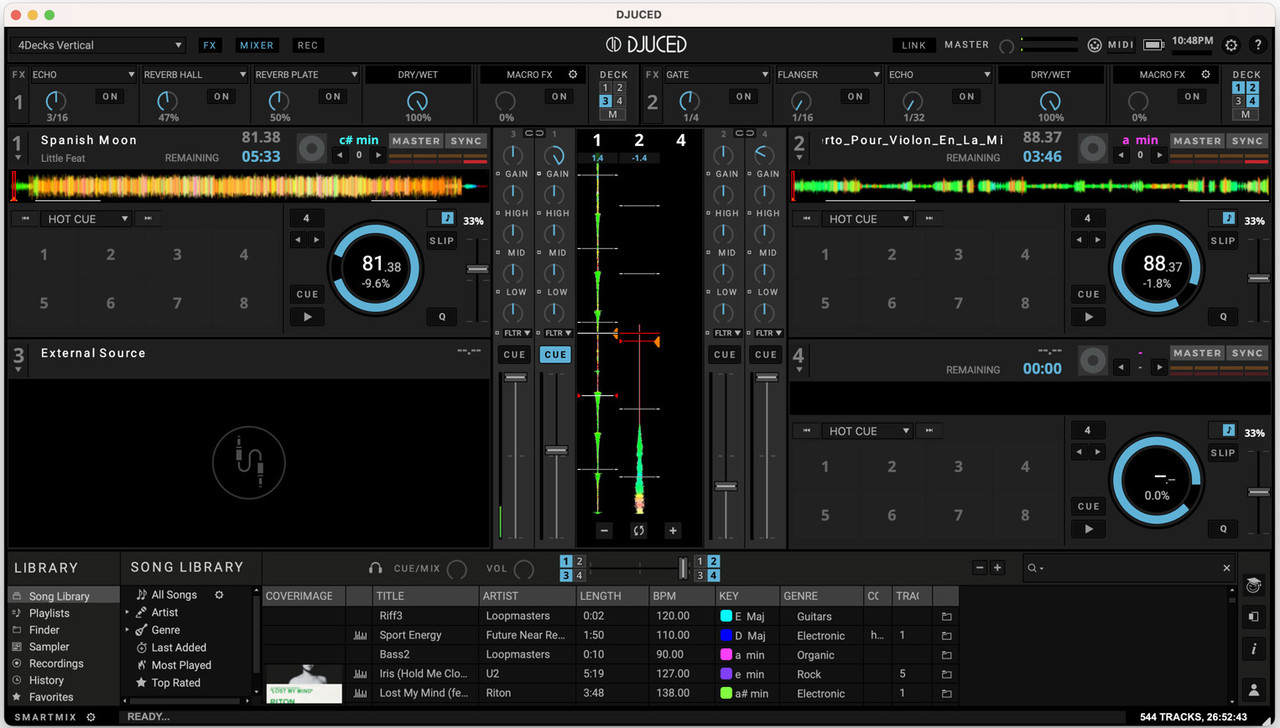Click the battery status icon

tap(1153, 45)
